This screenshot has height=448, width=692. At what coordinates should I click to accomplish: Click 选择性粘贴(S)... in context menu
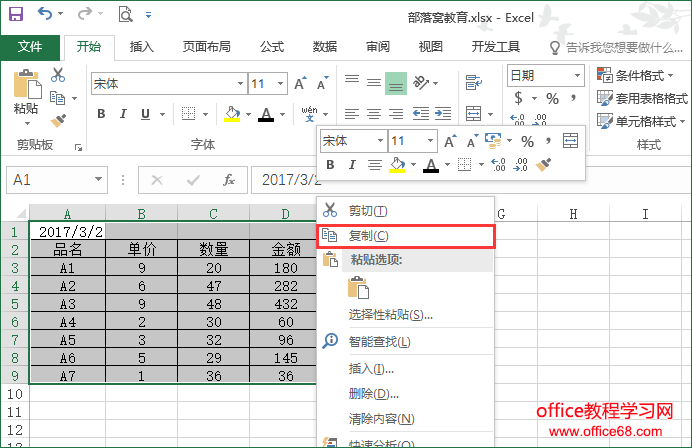(x=390, y=315)
